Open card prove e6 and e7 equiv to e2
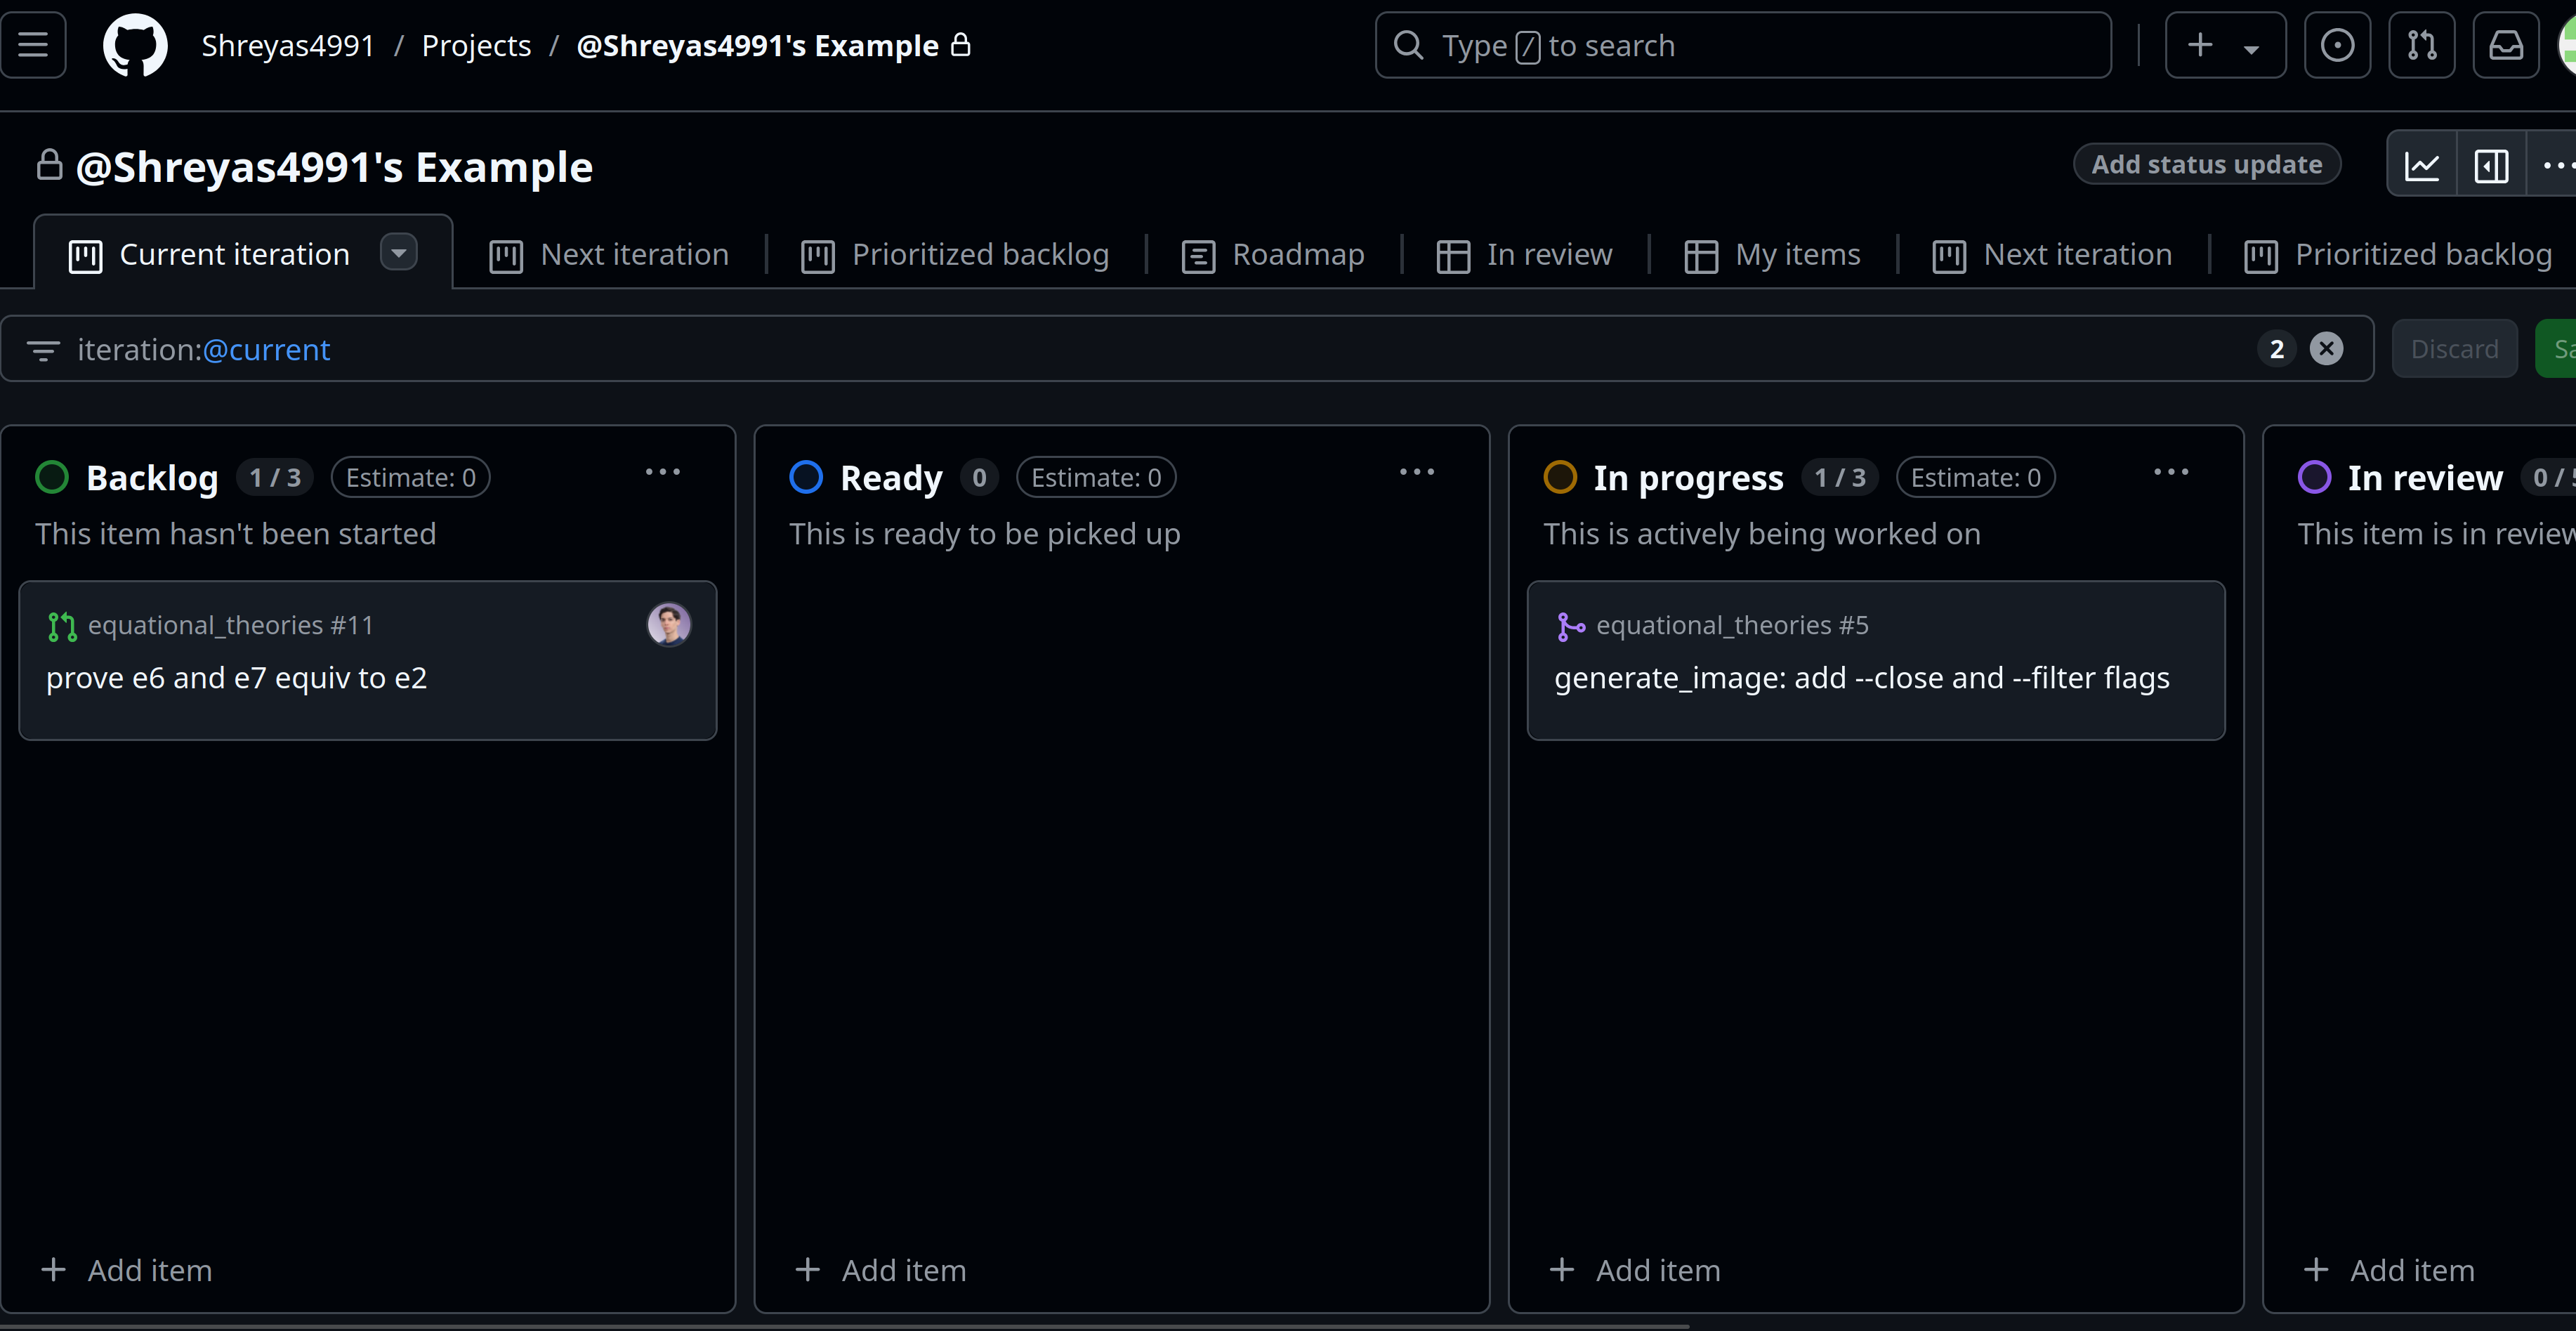This screenshot has height=1331, width=2576. (236, 678)
